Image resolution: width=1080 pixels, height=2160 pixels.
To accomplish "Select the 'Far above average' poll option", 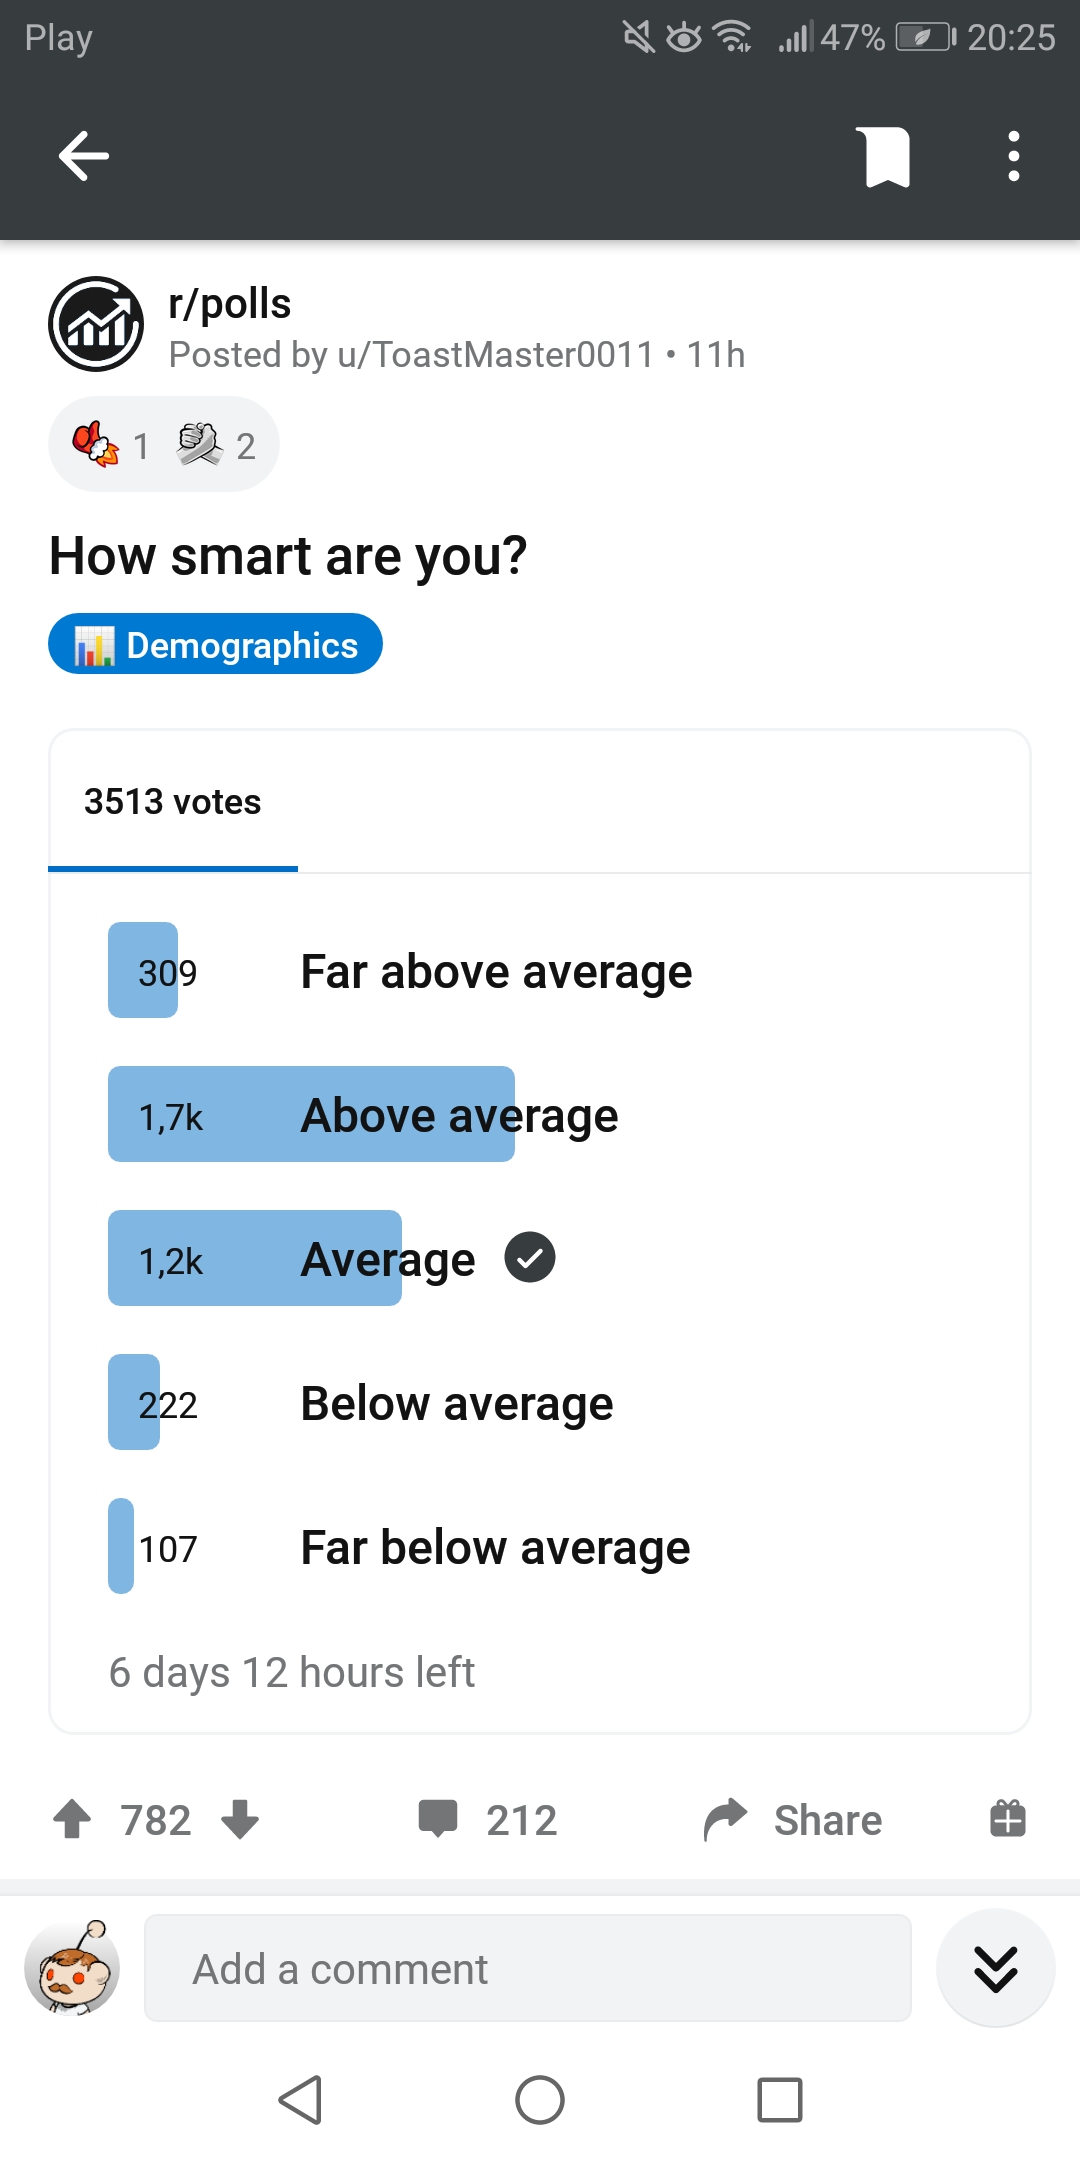I will click(x=496, y=971).
